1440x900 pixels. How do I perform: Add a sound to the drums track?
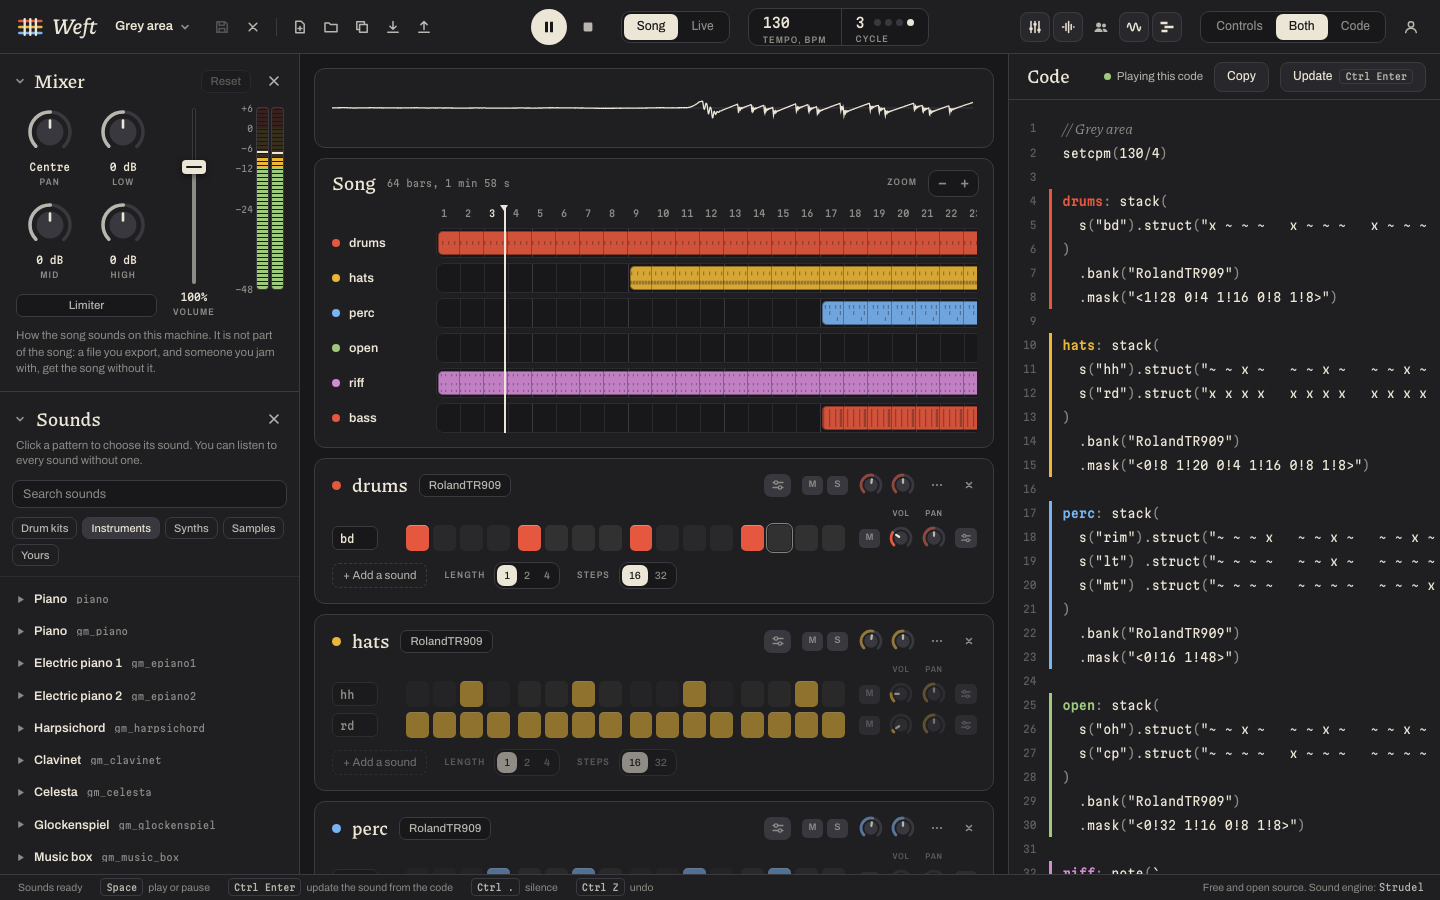(x=380, y=575)
